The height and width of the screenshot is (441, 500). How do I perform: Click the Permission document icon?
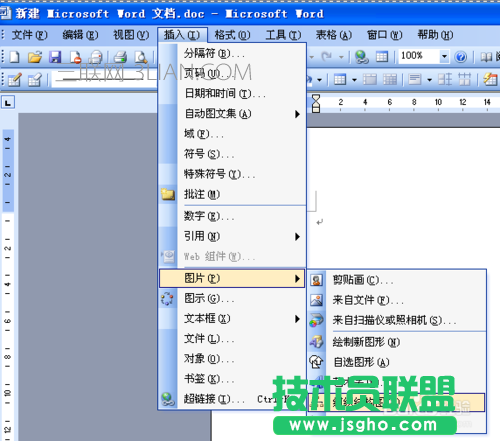click(76, 57)
